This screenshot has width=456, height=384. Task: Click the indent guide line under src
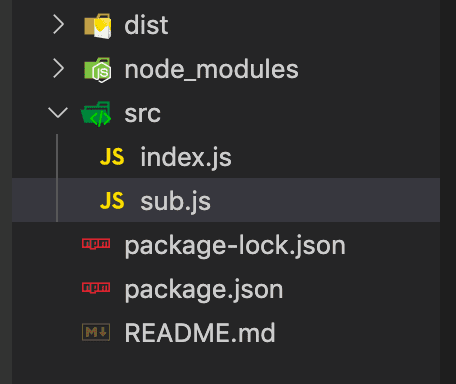tap(57, 178)
